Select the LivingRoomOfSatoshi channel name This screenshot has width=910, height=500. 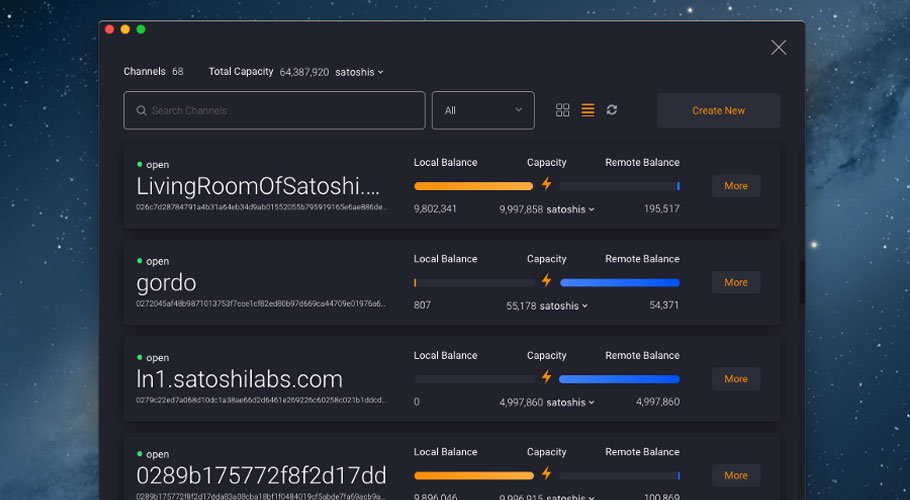pos(258,186)
